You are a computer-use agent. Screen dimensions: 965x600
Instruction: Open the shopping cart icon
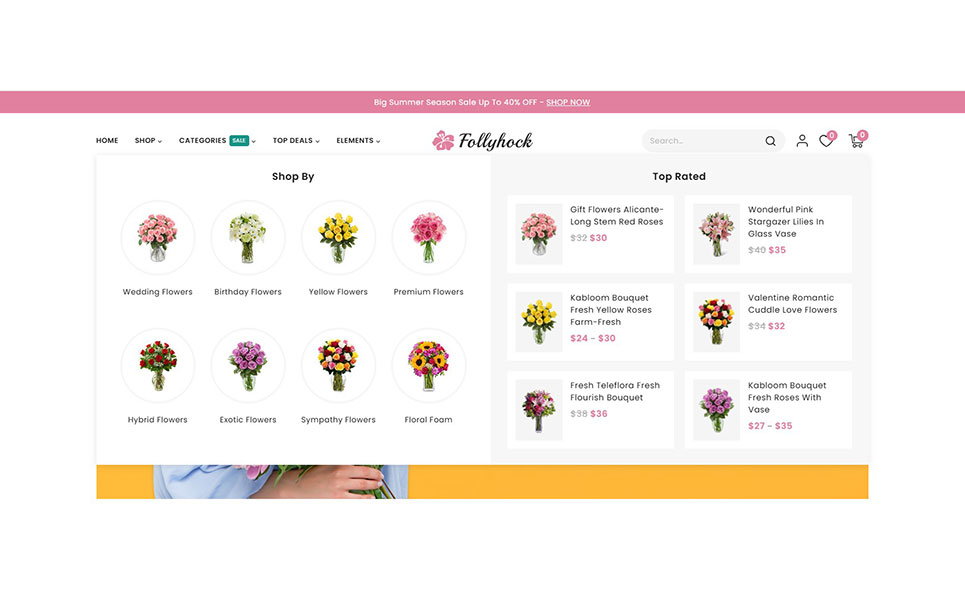click(x=856, y=141)
